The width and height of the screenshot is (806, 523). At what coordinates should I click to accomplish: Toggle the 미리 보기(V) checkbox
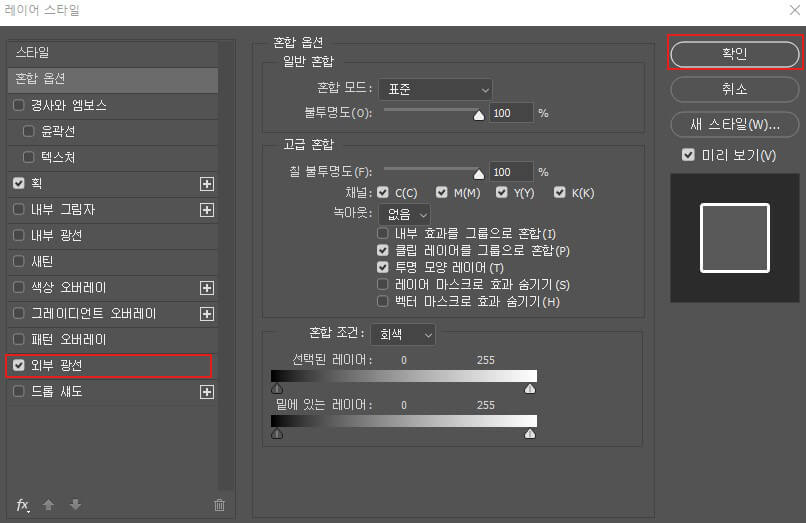coord(688,155)
